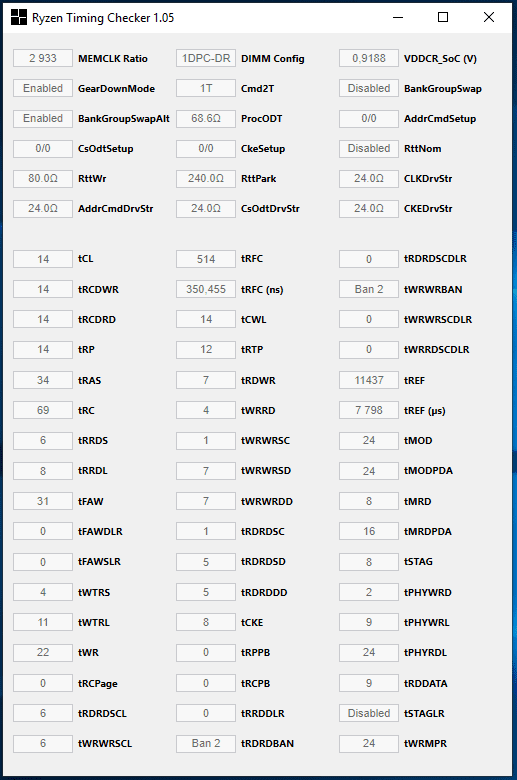
Task: Click the window title 'Ryzen Timing Checker 1.05'
Action: pyautogui.click(x=103, y=18)
